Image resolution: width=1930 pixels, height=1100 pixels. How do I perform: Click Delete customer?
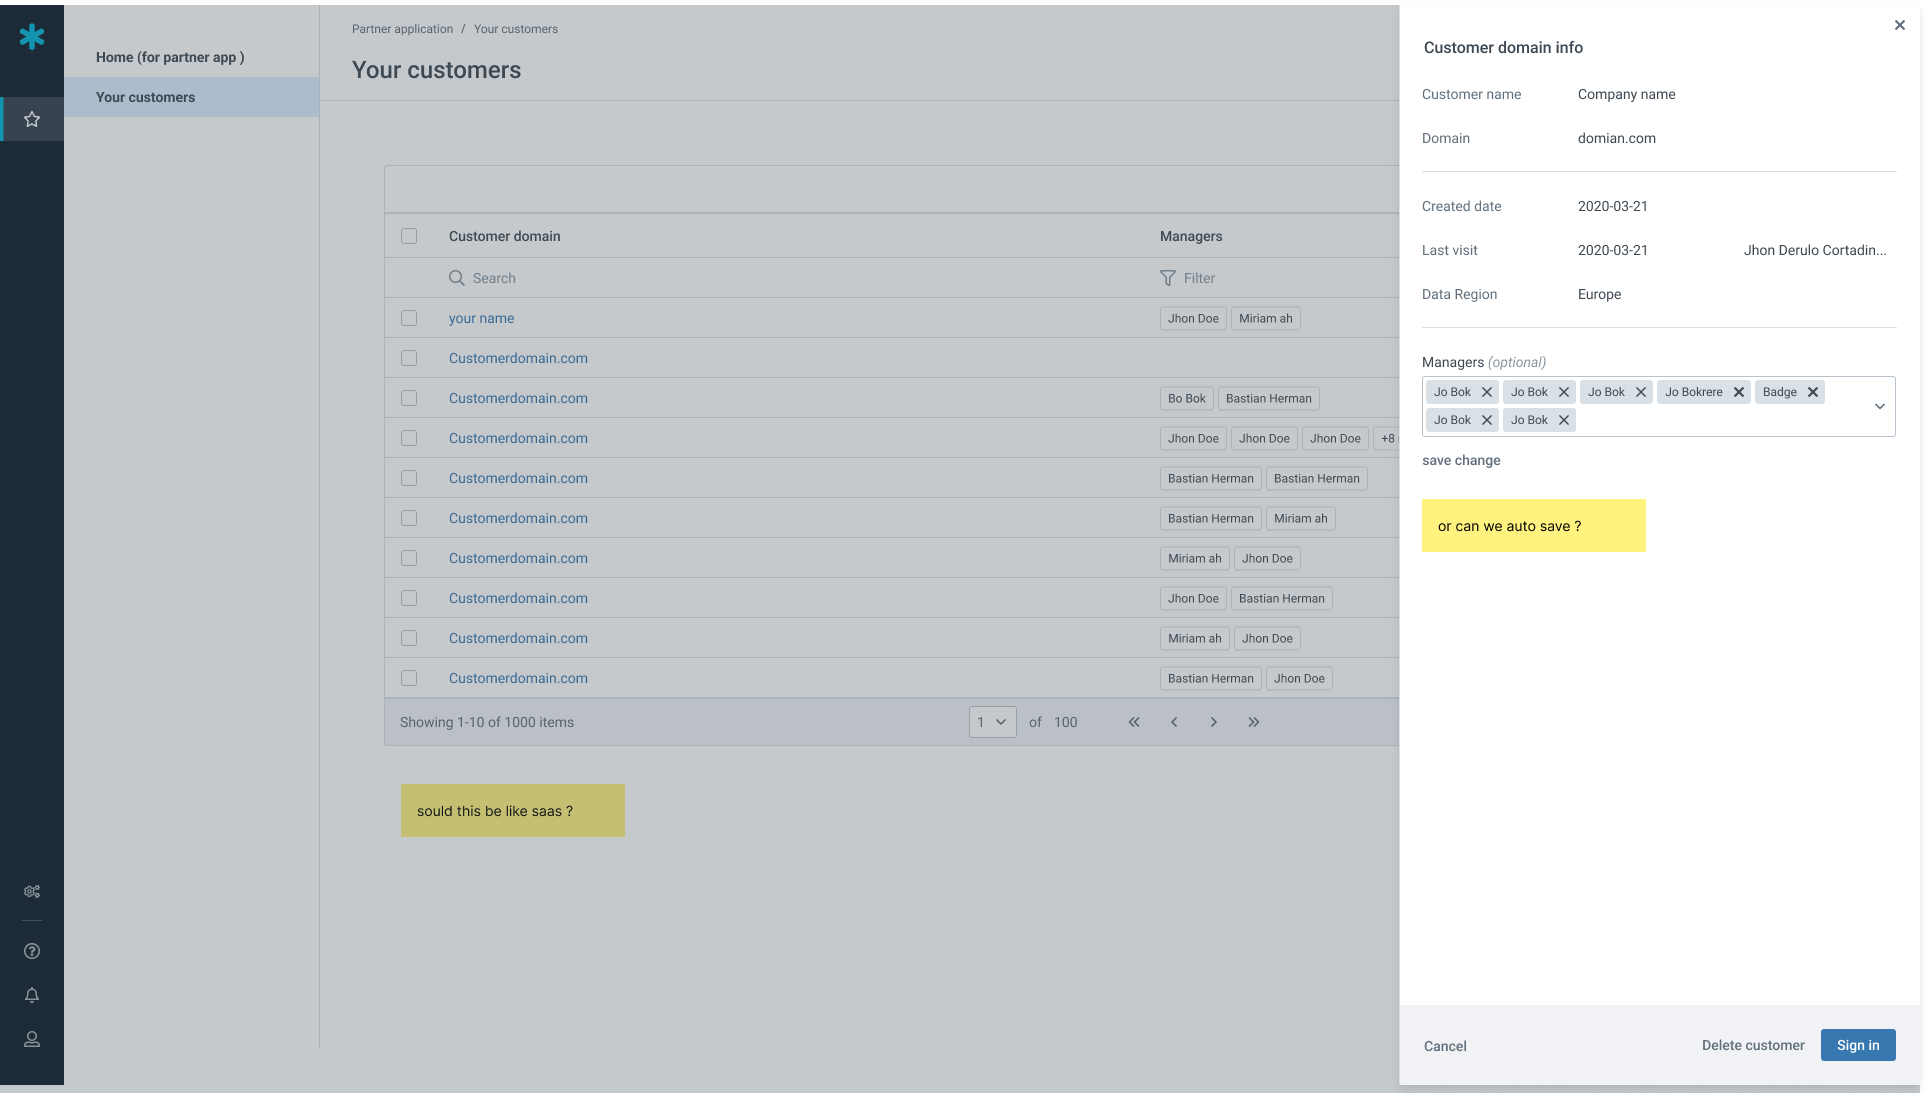(1753, 1045)
